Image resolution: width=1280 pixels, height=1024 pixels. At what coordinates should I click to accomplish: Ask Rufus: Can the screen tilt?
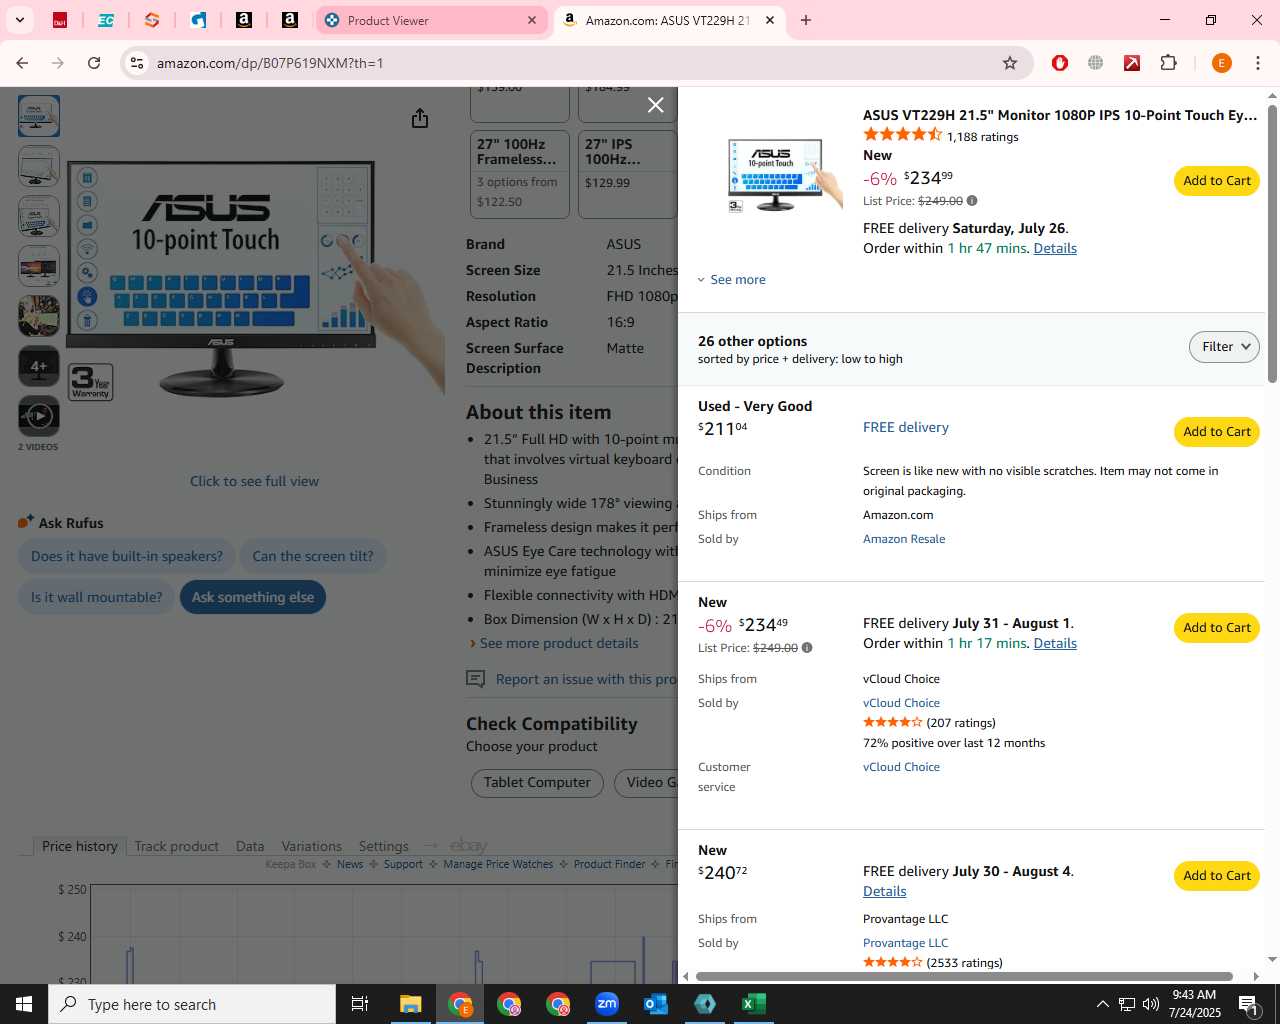313,556
